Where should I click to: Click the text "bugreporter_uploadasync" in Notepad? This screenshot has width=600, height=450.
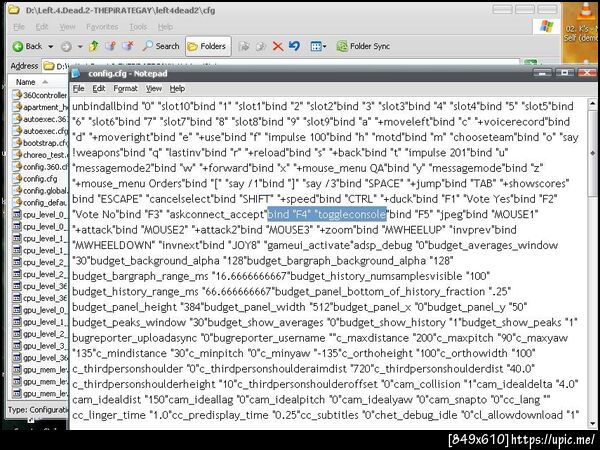[x=134, y=338]
